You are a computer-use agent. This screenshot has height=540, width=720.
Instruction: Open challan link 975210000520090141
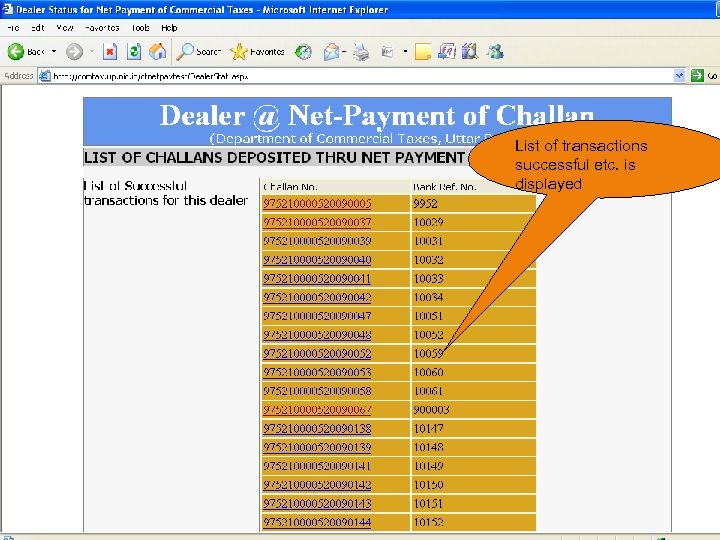point(317,466)
